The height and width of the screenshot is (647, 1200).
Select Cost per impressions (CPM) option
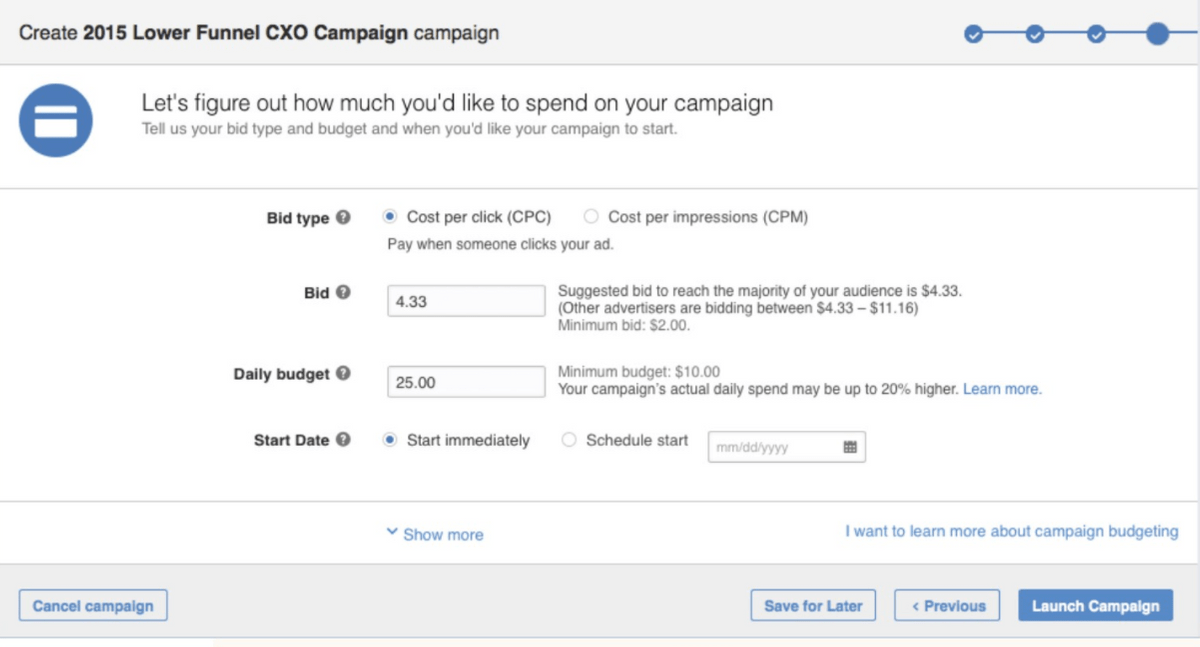[591, 216]
